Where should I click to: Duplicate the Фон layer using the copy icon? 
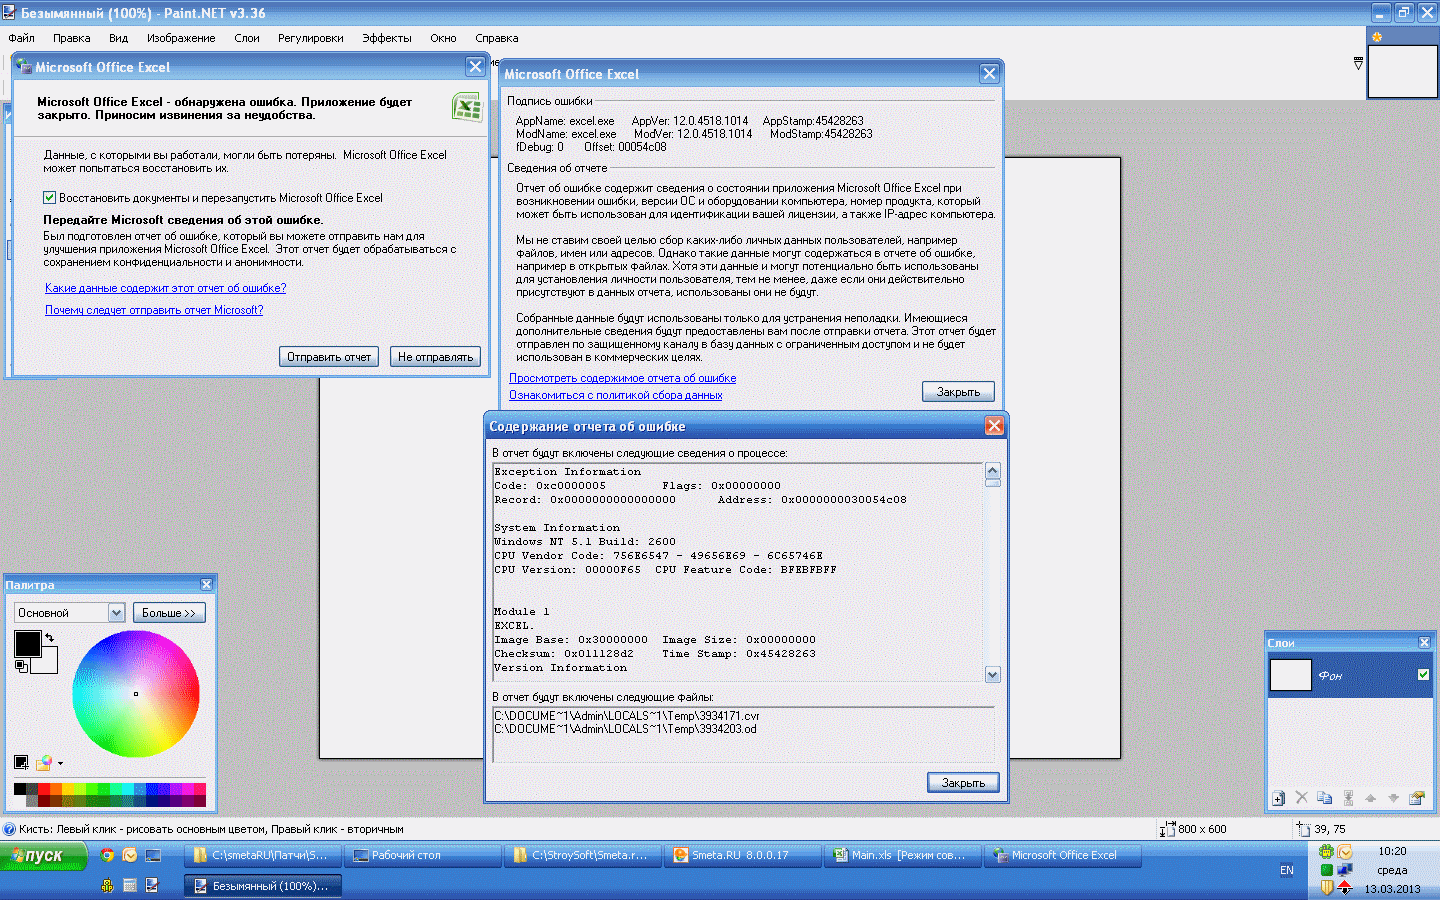(1324, 798)
